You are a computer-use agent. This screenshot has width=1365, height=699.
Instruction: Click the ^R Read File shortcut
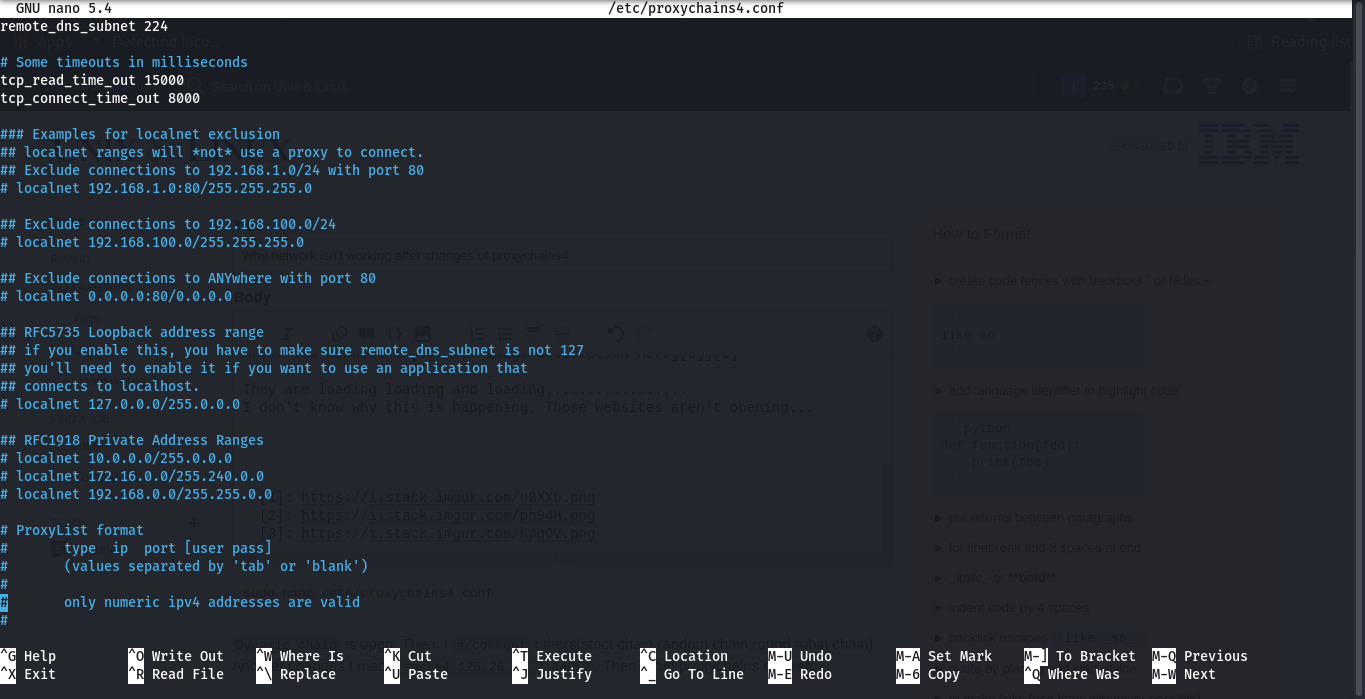pos(176,674)
